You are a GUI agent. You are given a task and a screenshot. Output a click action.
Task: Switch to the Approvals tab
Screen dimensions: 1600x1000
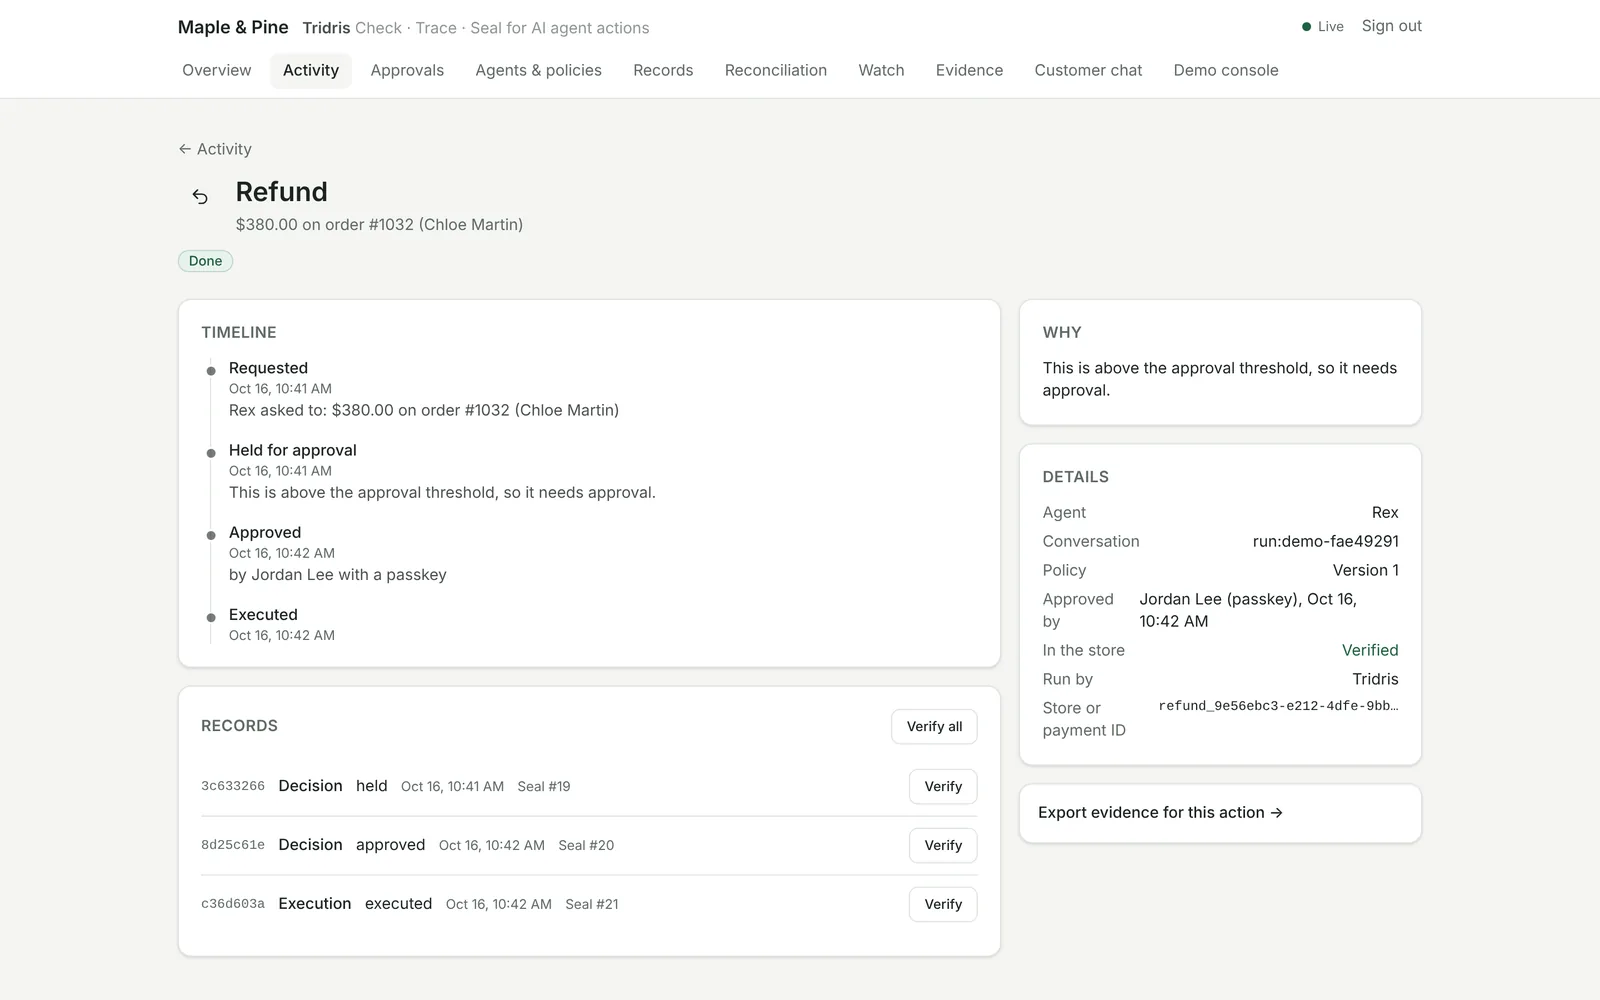coord(407,70)
